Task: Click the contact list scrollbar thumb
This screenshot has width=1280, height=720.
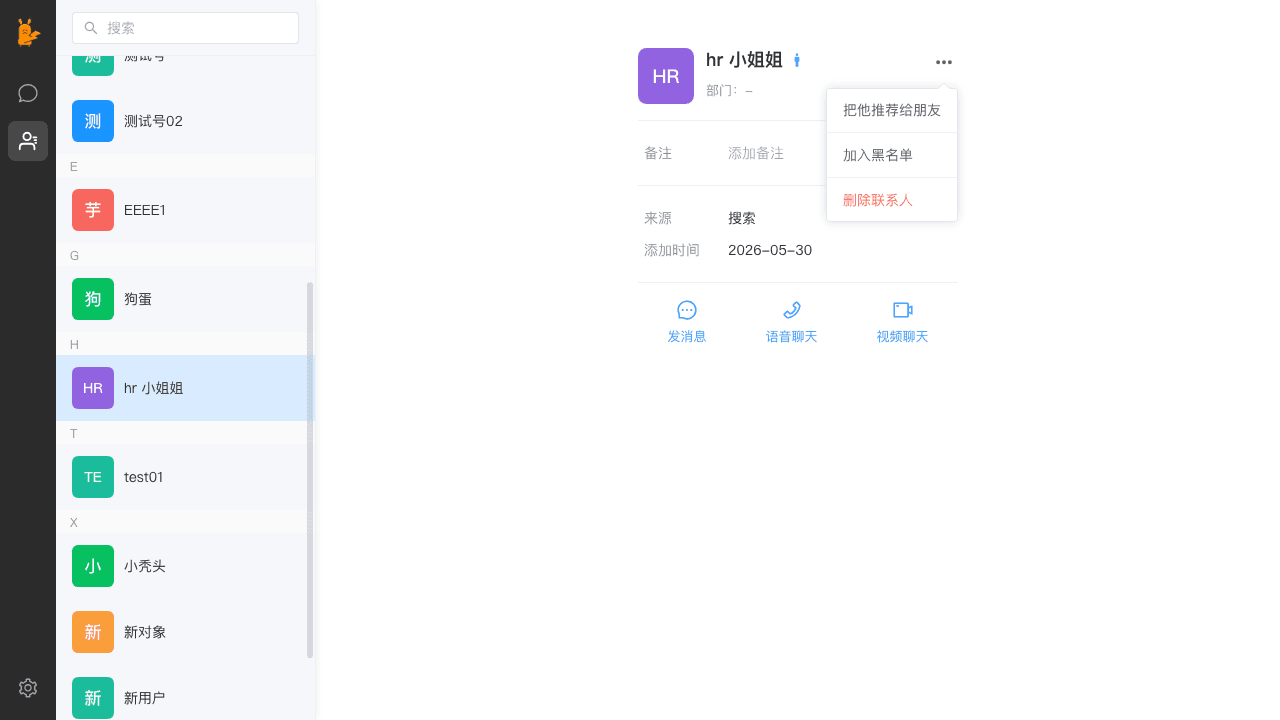Action: pos(310,470)
